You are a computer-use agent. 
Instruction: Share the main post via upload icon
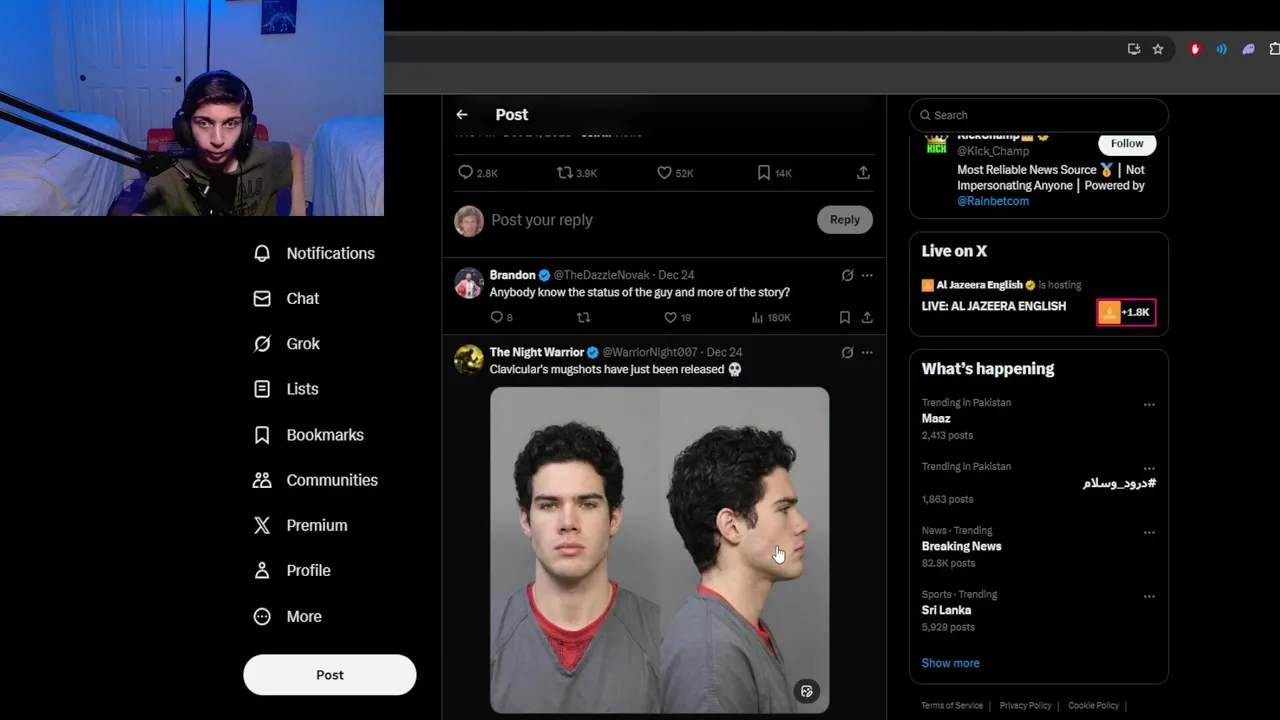click(863, 173)
